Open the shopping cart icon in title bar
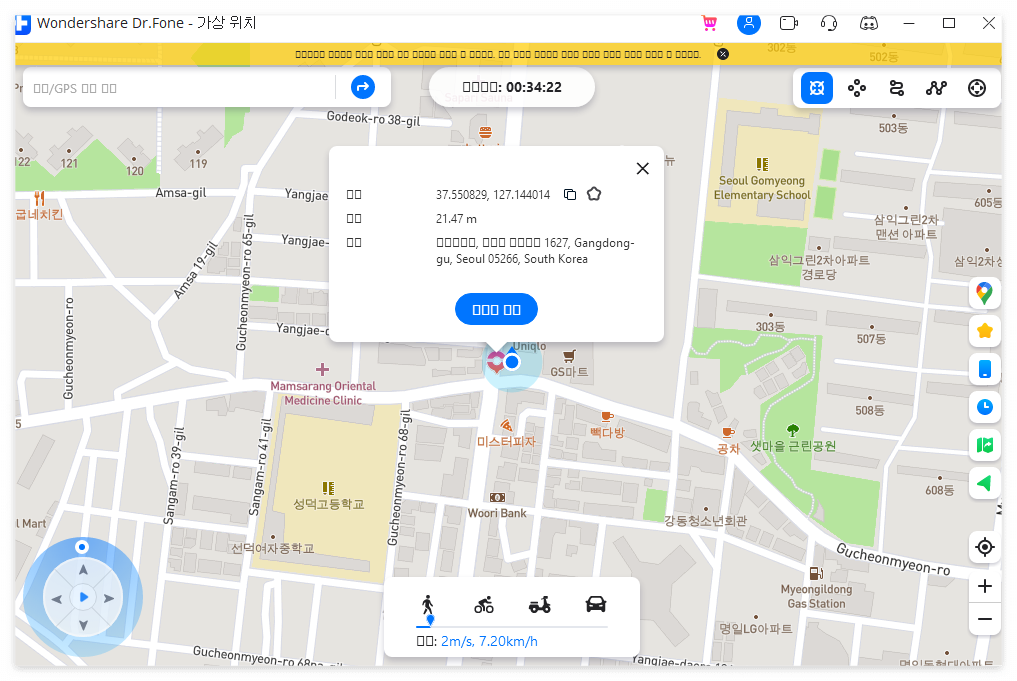This screenshot has height=681, width=1017. (x=710, y=23)
